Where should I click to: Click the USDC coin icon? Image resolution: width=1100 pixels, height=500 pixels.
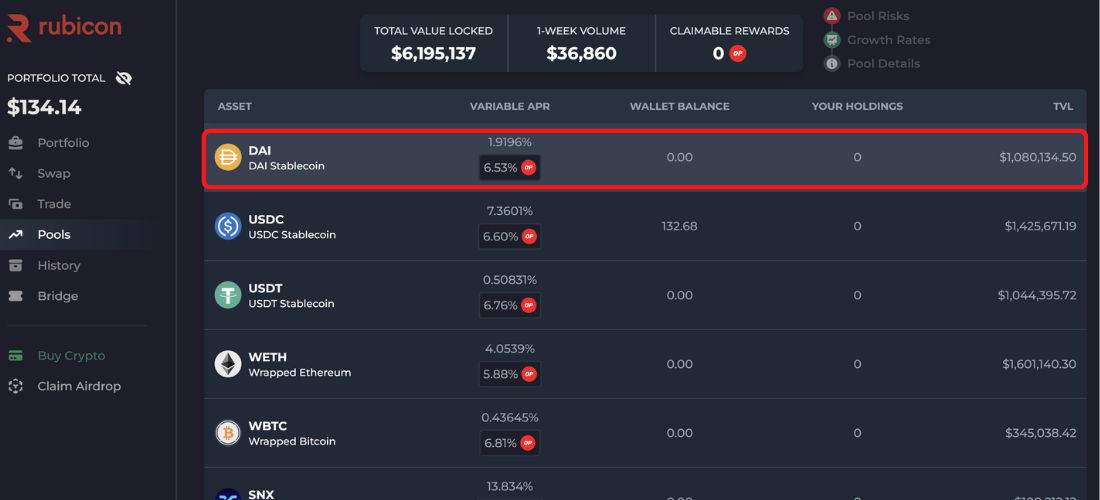pos(228,226)
